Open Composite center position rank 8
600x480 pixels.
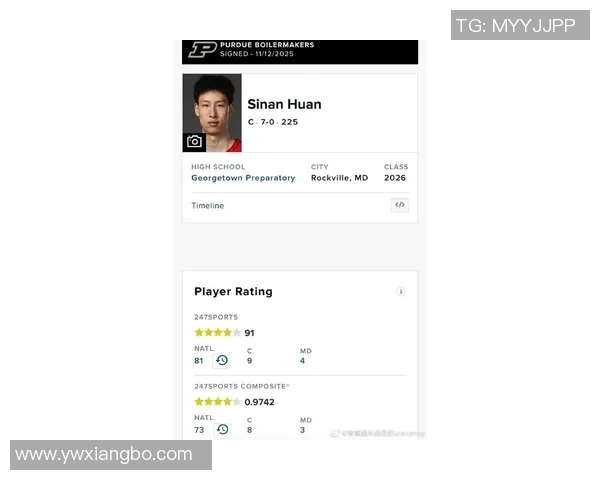[x=249, y=430]
